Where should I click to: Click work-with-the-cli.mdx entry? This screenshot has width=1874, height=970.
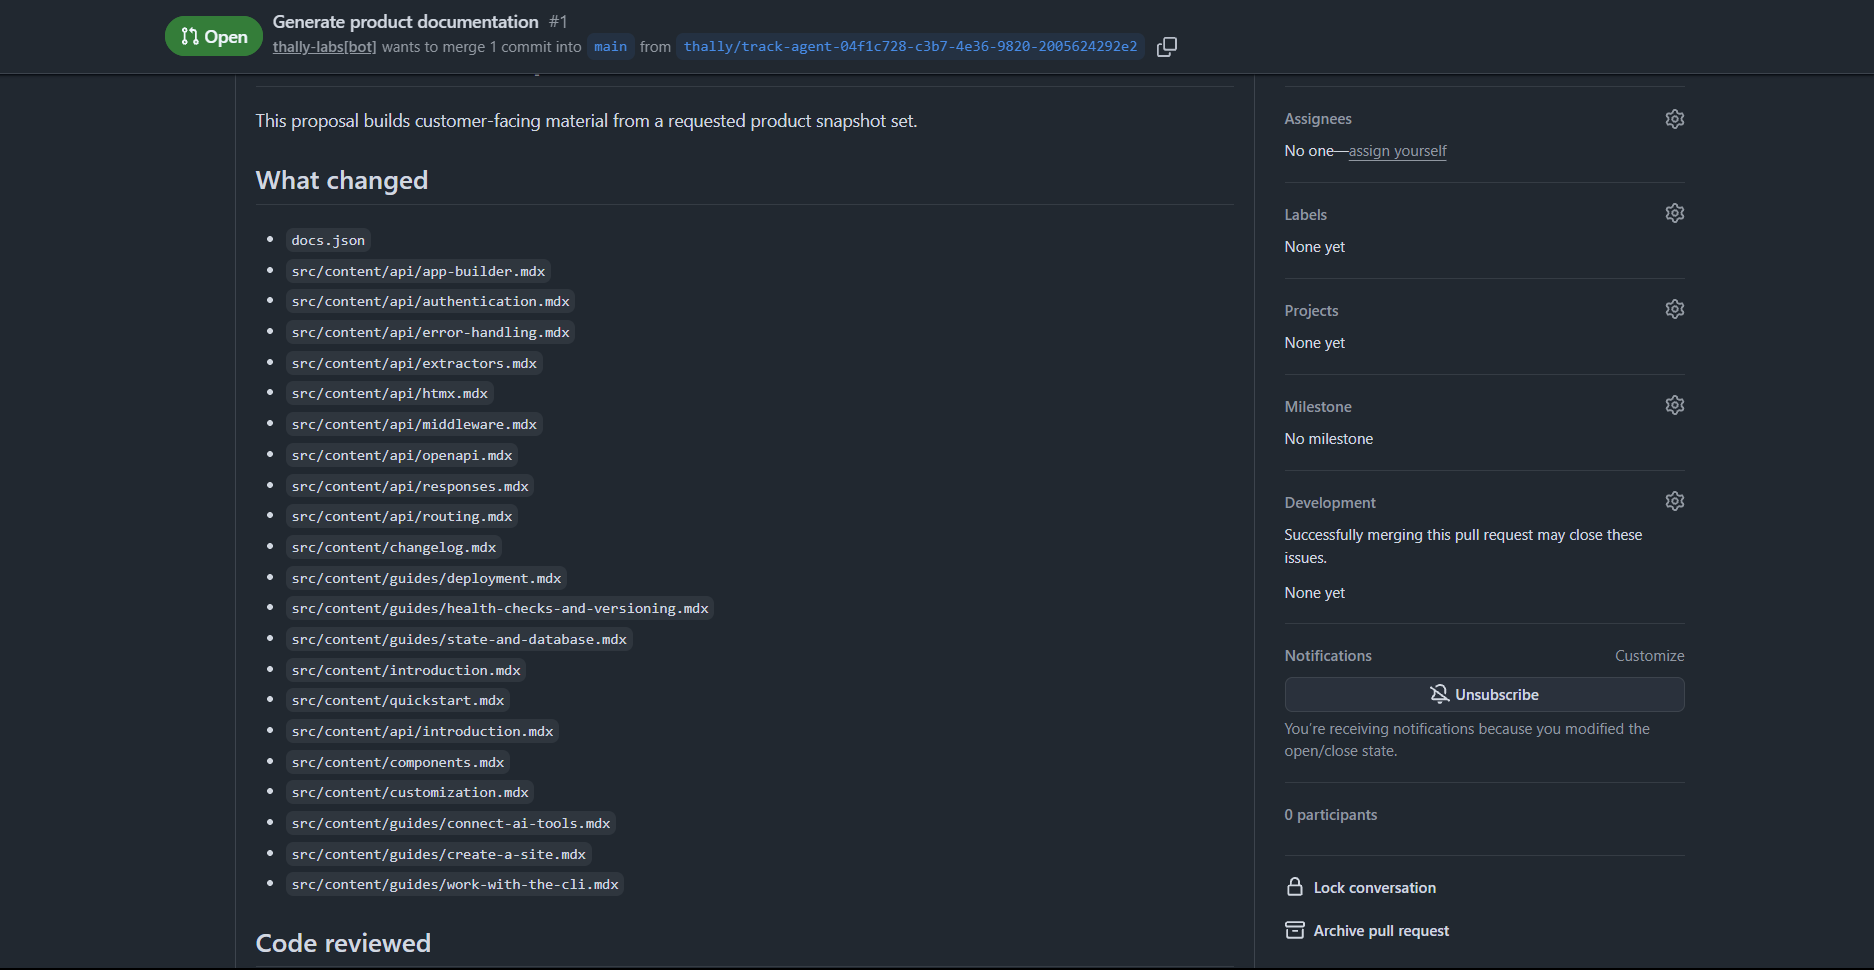(455, 884)
